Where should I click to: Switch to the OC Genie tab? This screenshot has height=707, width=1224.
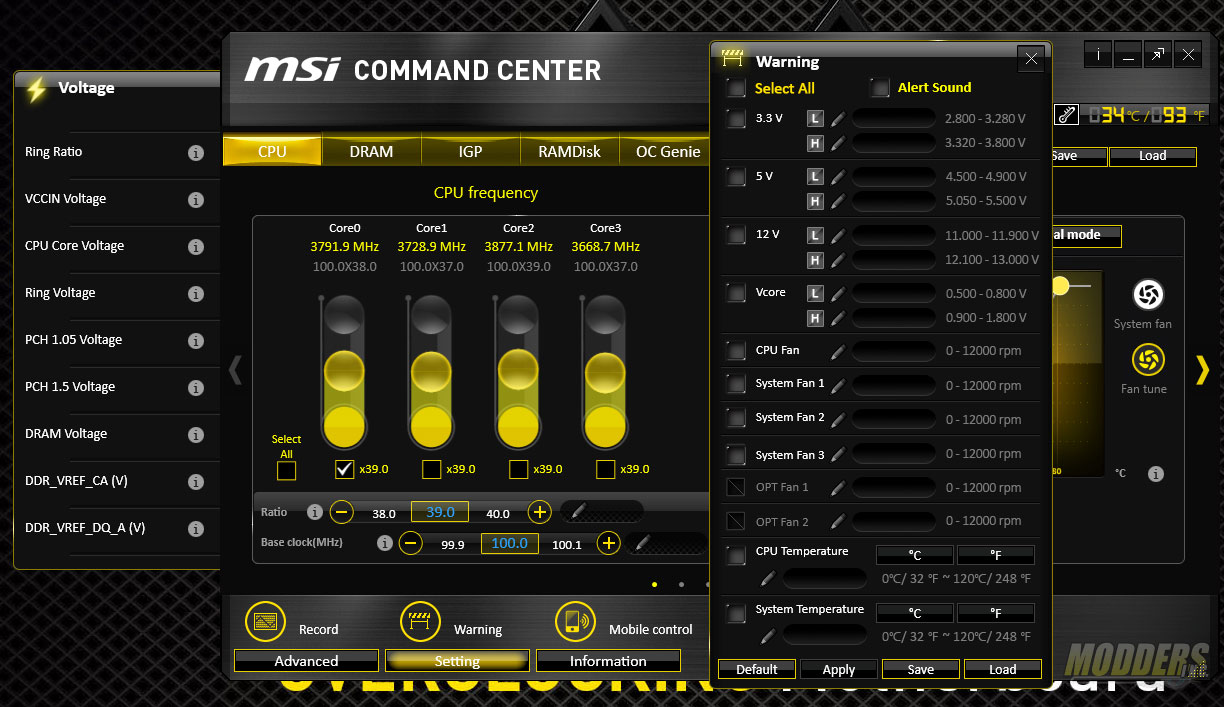point(665,152)
